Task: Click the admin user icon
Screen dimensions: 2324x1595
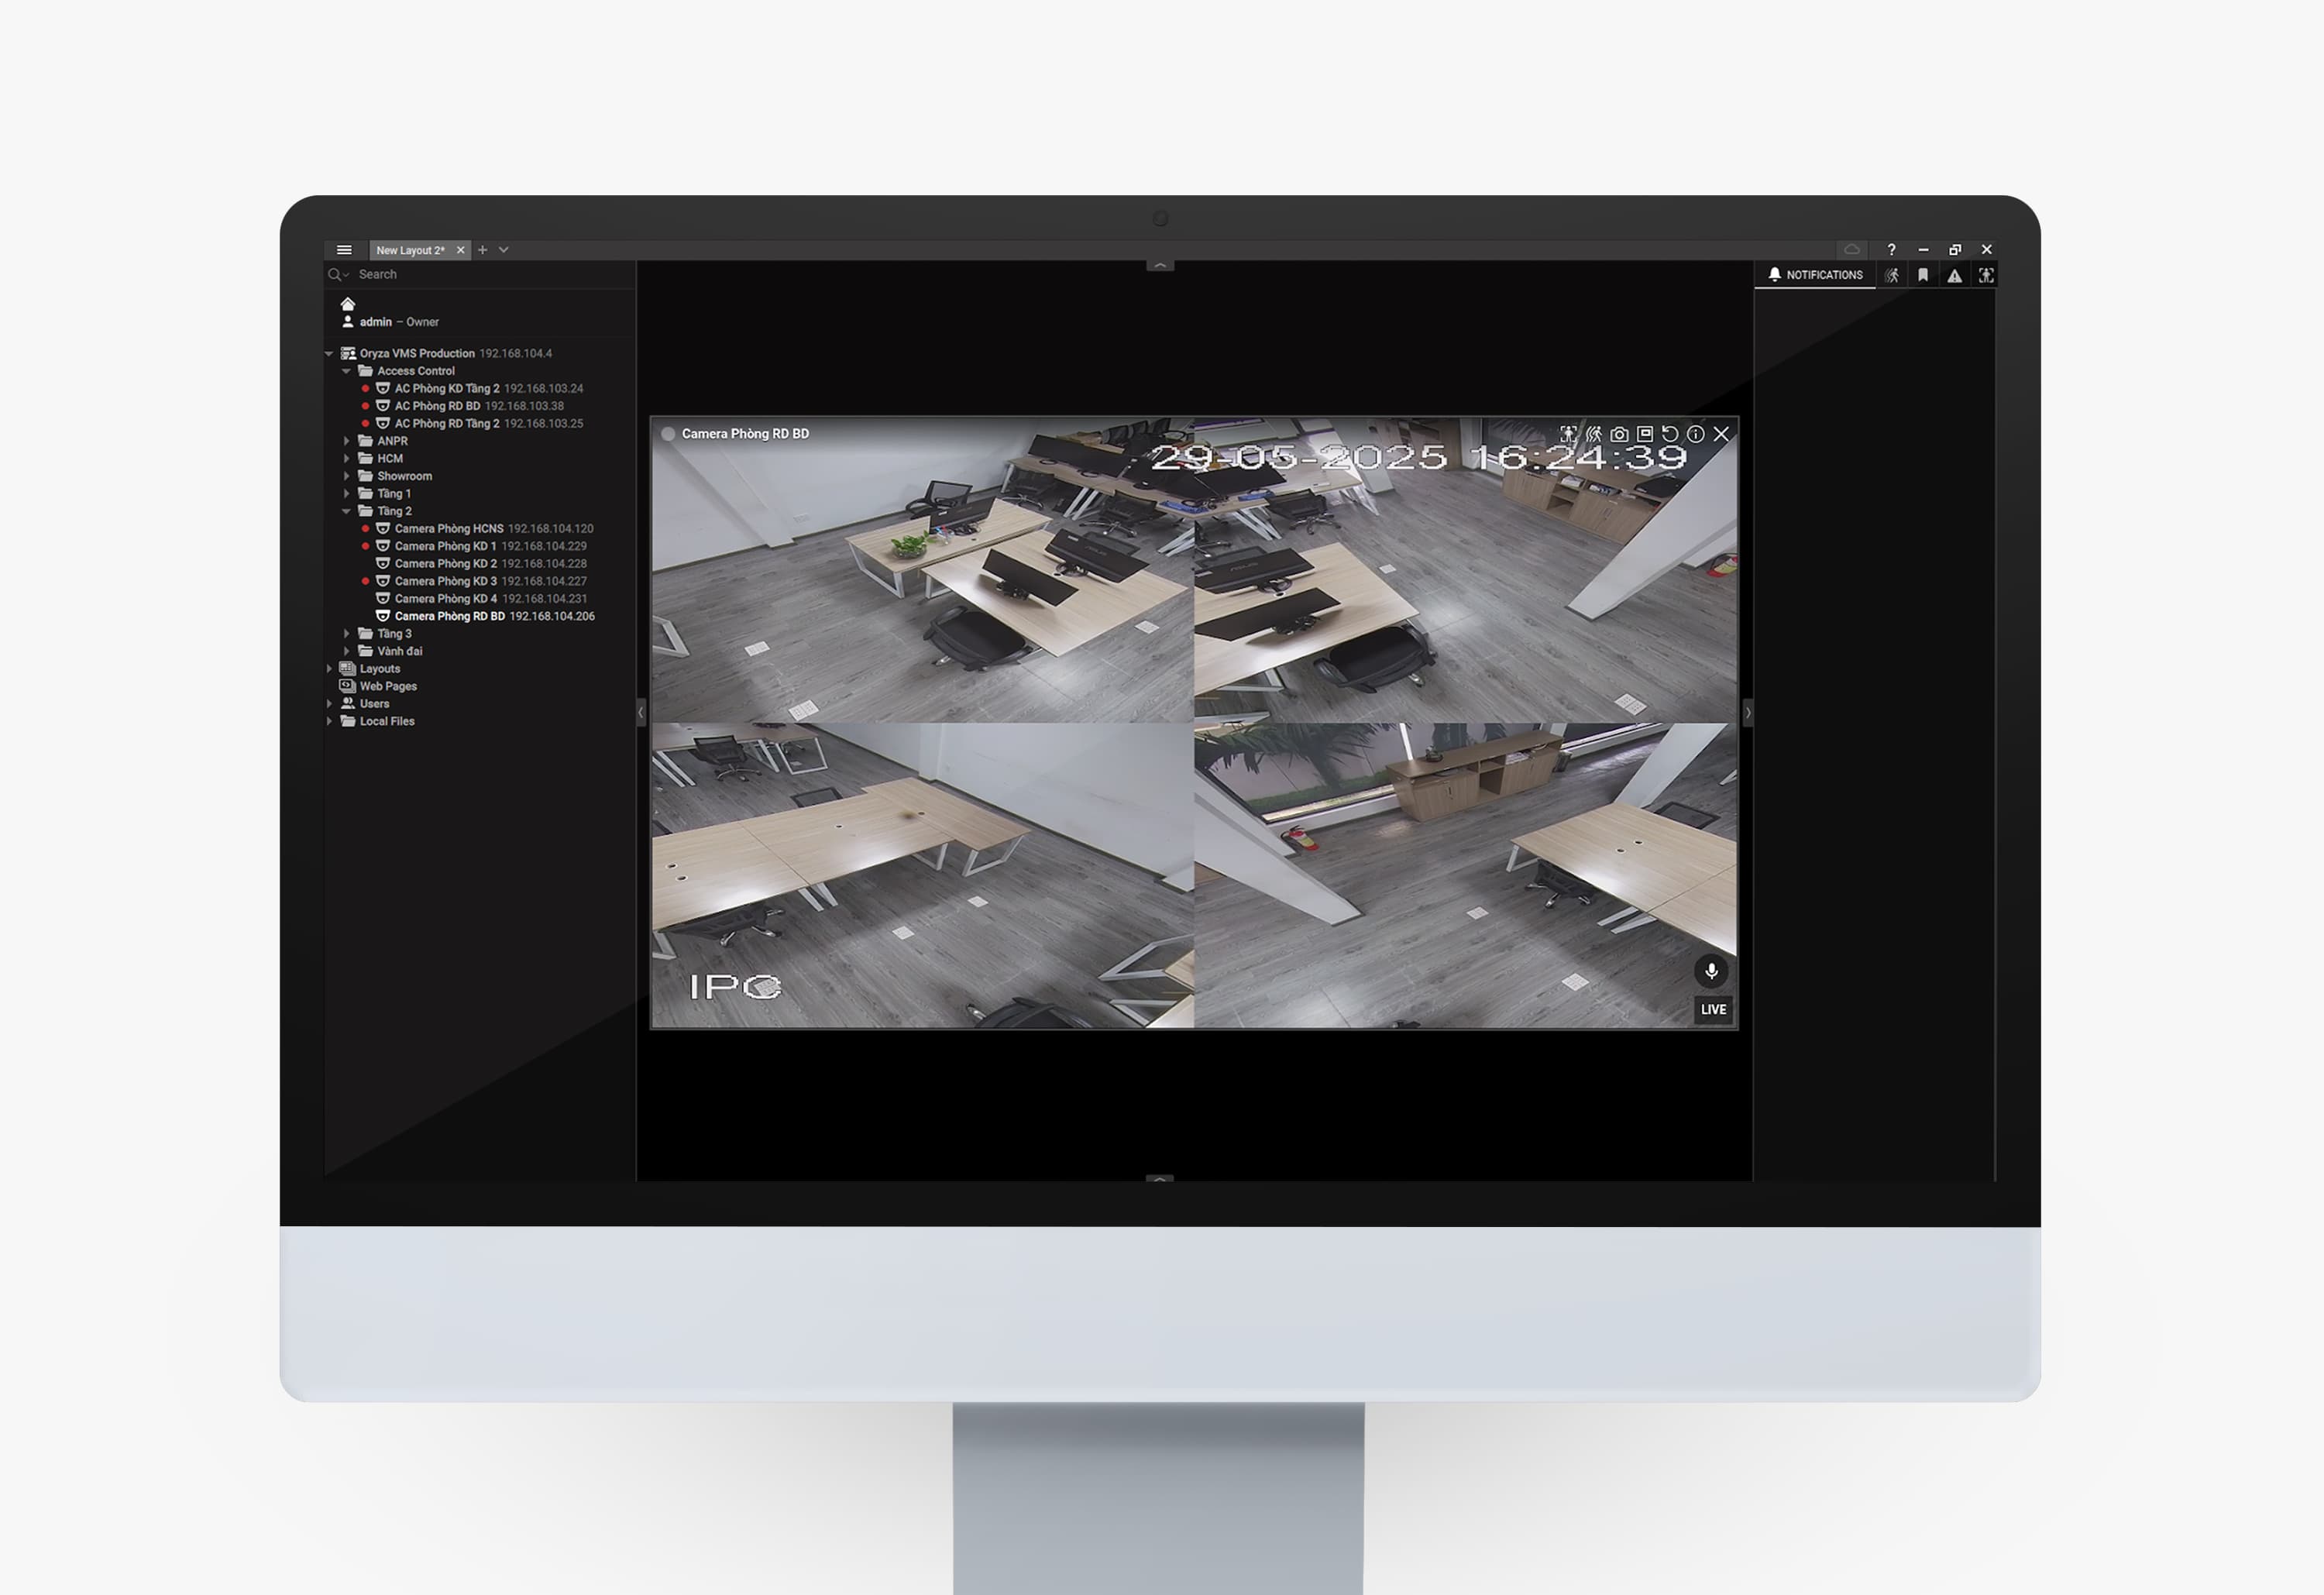Action: tap(348, 322)
